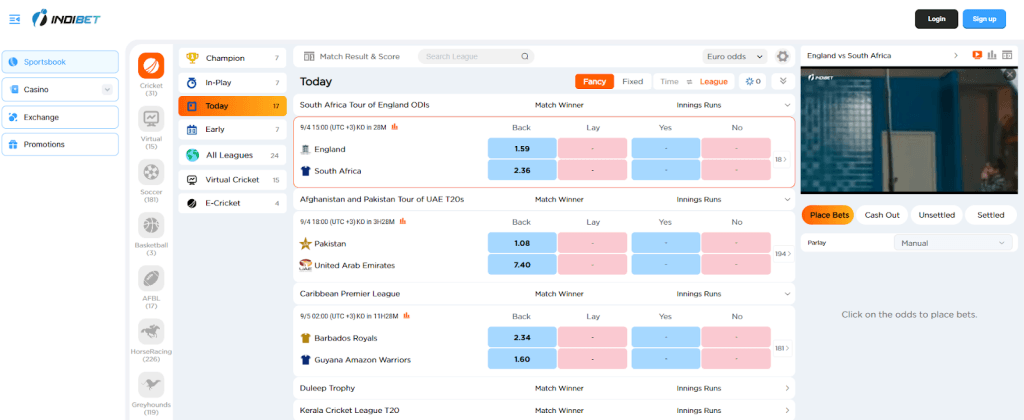The width and height of the screenshot is (1024, 420).
Task: Sort matches by League
Action: [x=713, y=82]
